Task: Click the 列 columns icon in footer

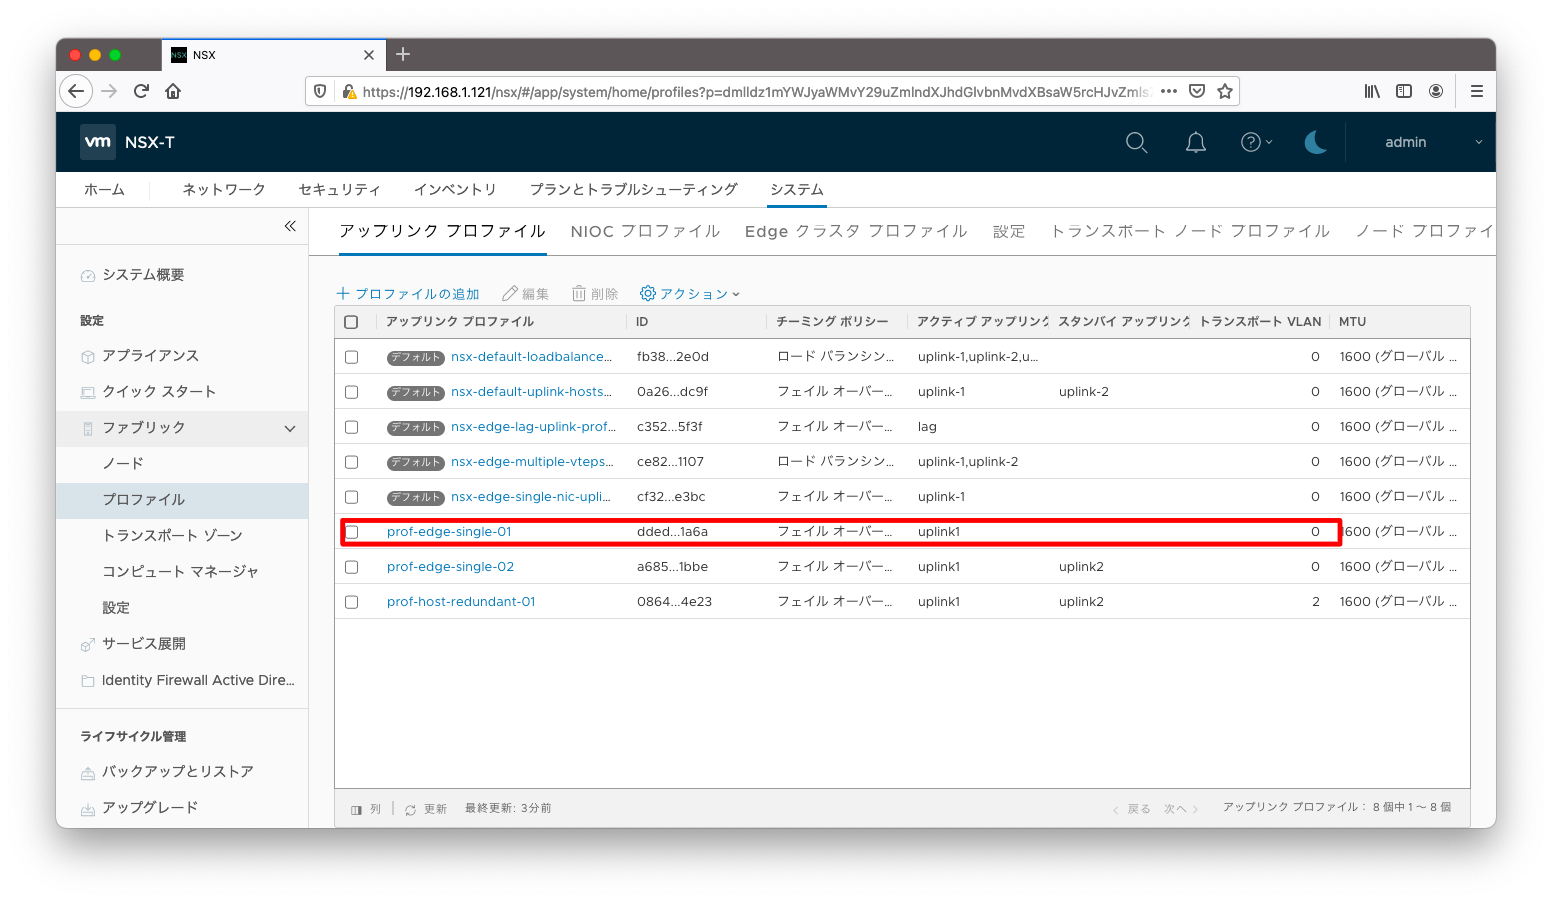Action: pyautogui.click(x=366, y=809)
